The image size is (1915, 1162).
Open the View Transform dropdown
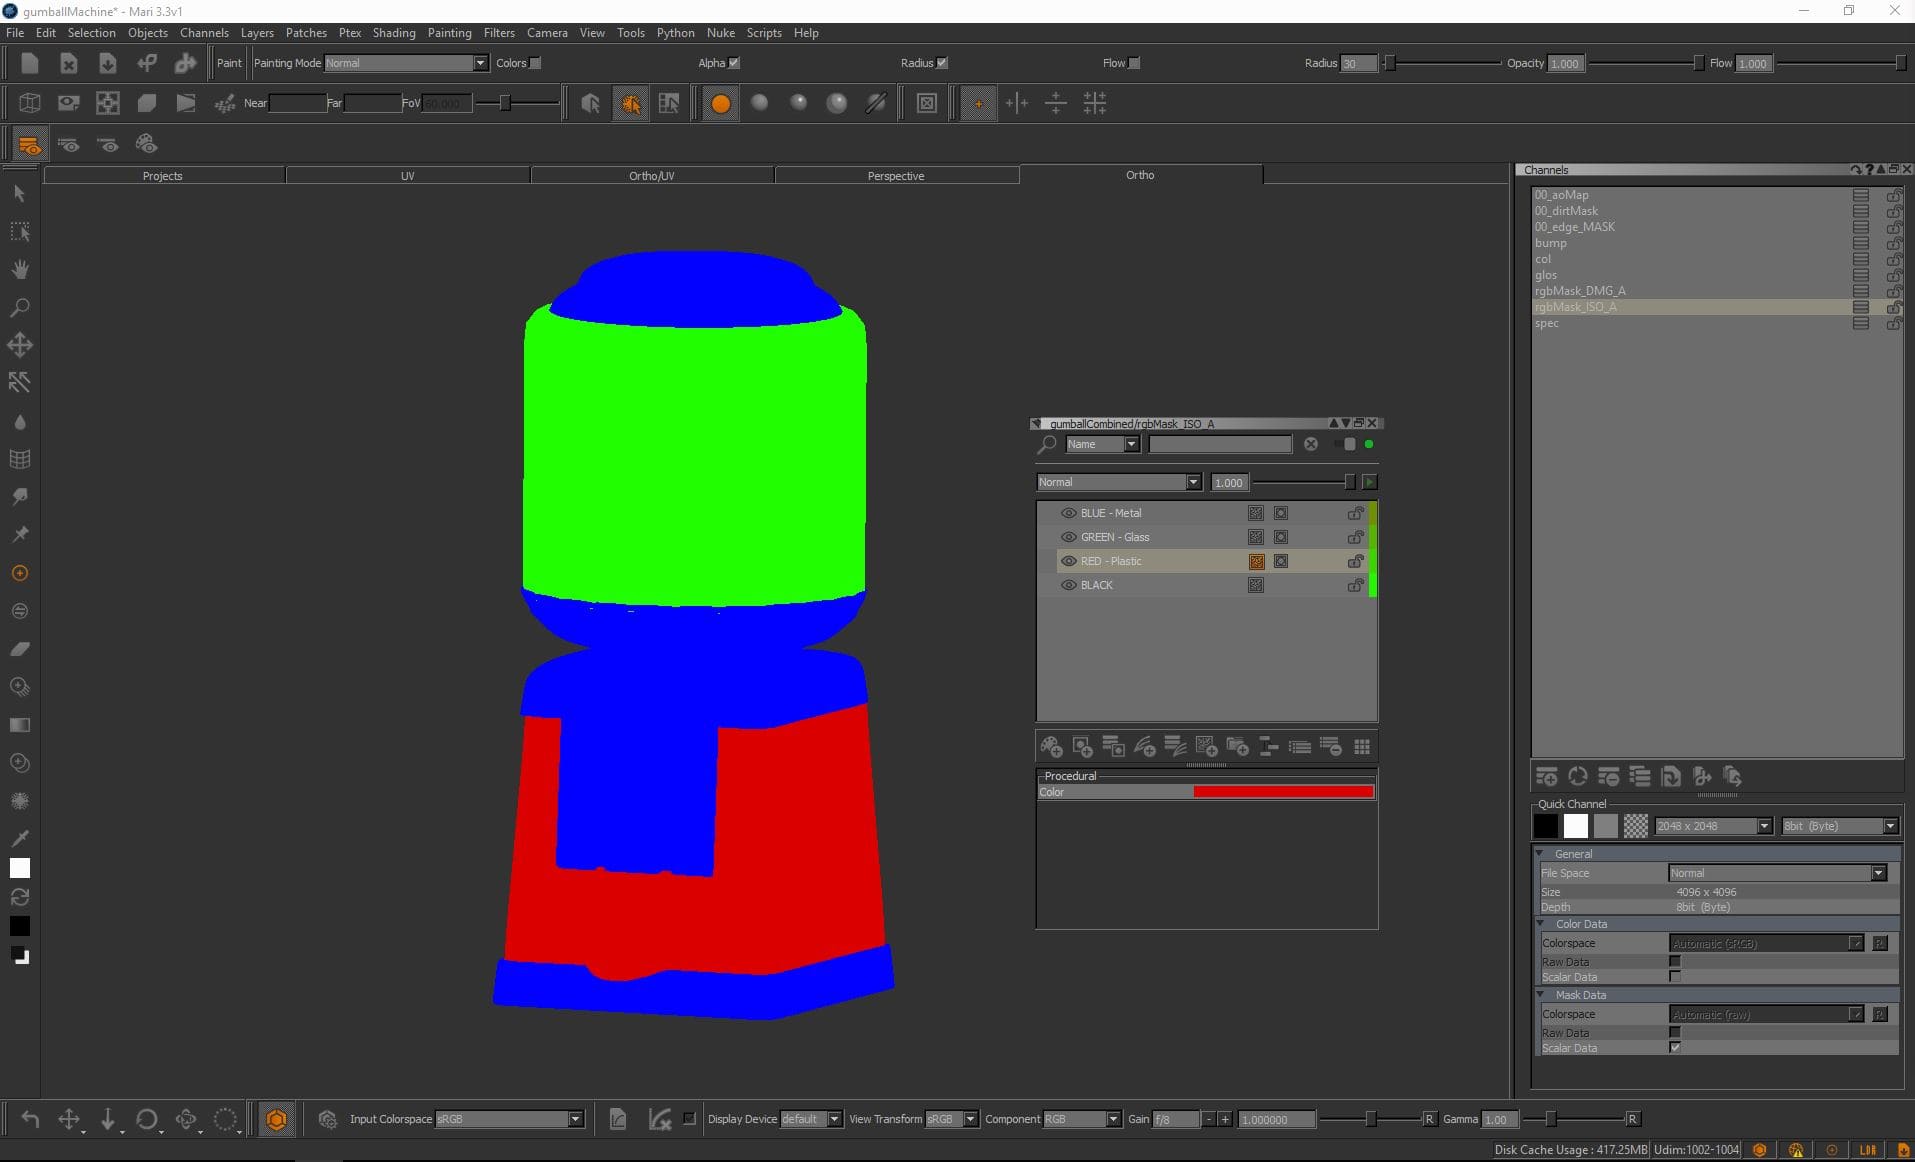pyautogui.click(x=951, y=1119)
